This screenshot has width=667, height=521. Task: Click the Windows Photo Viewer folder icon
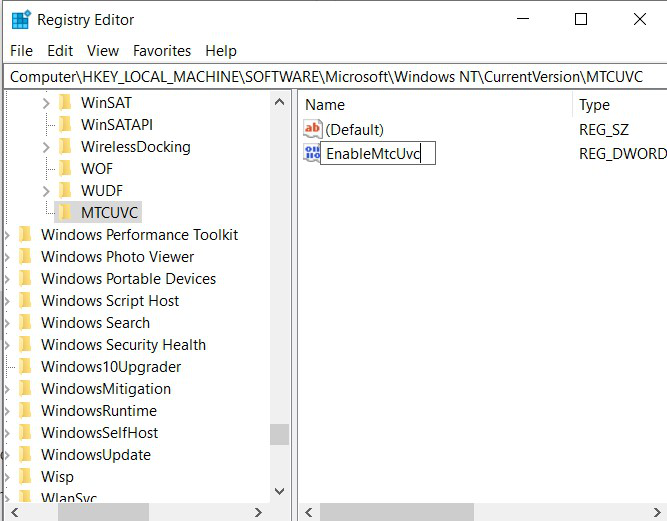point(25,256)
